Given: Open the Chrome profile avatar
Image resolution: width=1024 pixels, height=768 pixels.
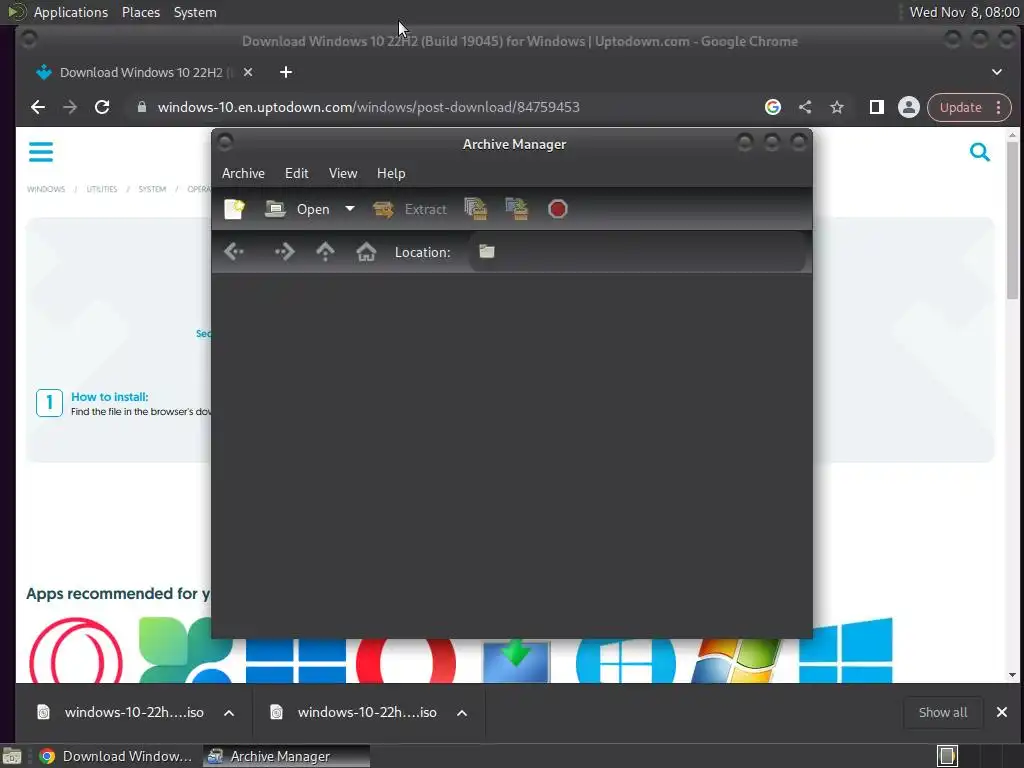Looking at the screenshot, I should pos(908,107).
